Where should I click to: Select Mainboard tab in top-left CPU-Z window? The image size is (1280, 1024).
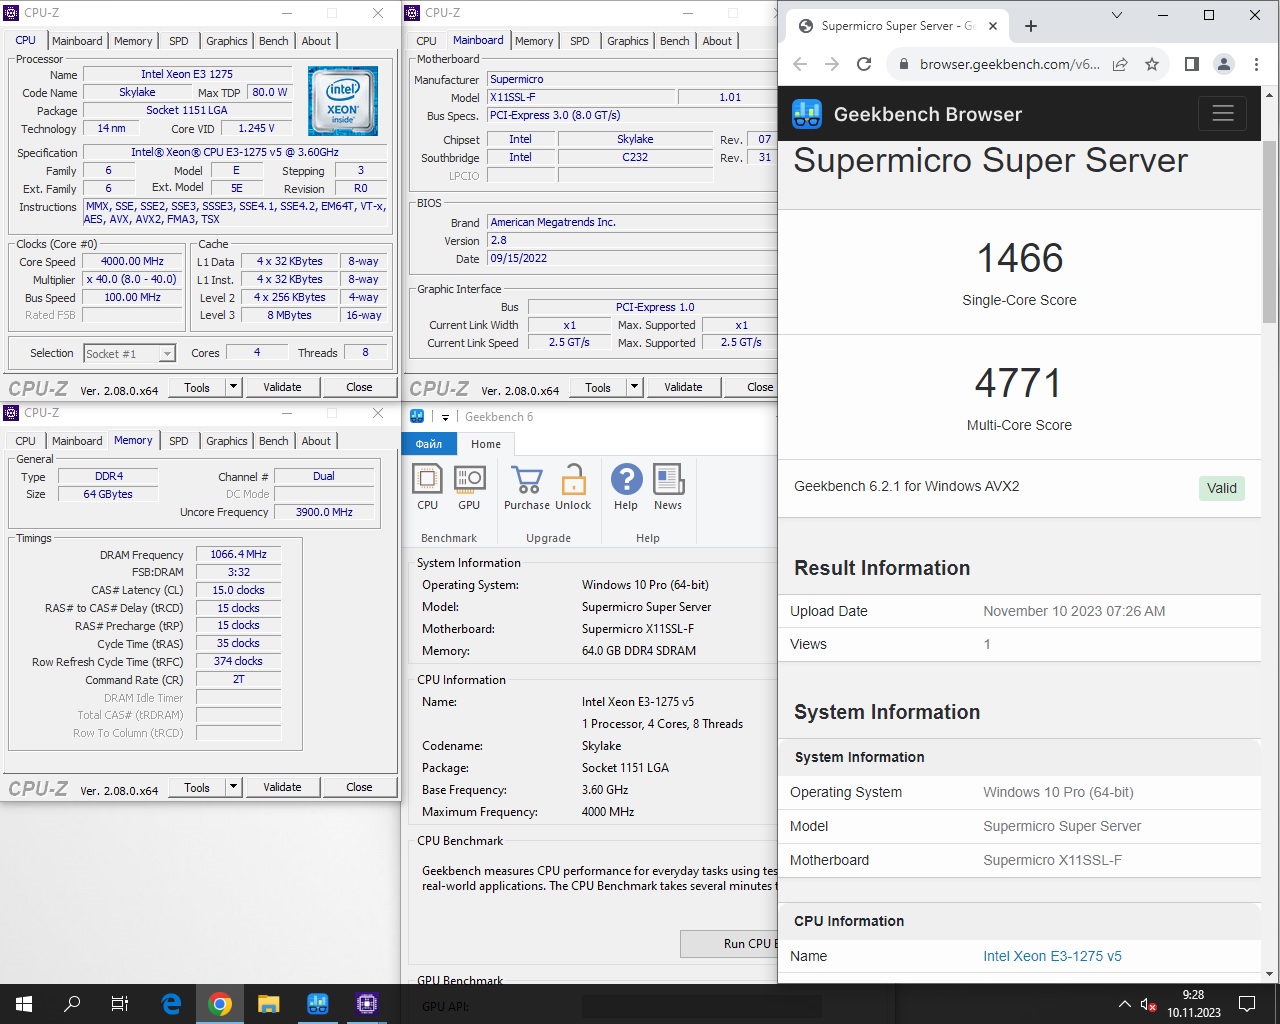click(77, 41)
